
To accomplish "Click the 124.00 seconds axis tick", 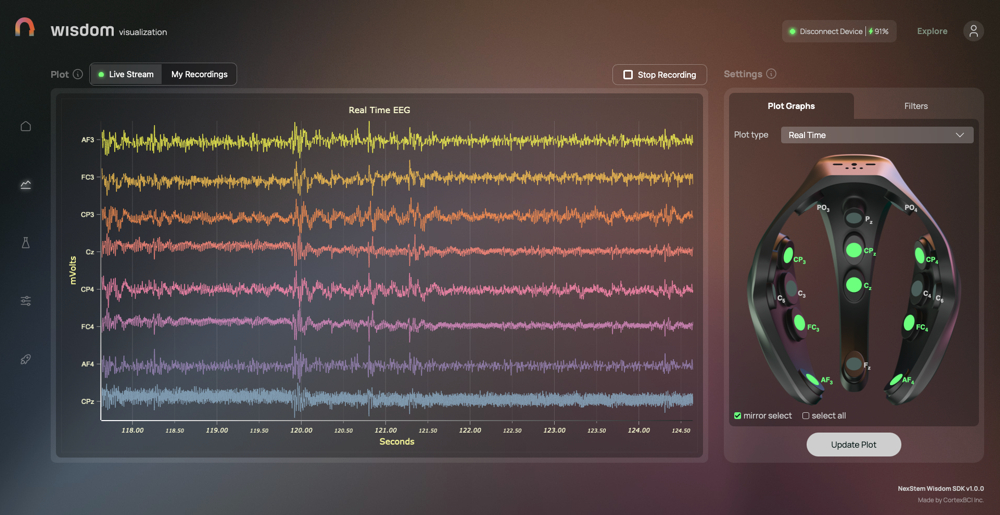I will point(638,430).
